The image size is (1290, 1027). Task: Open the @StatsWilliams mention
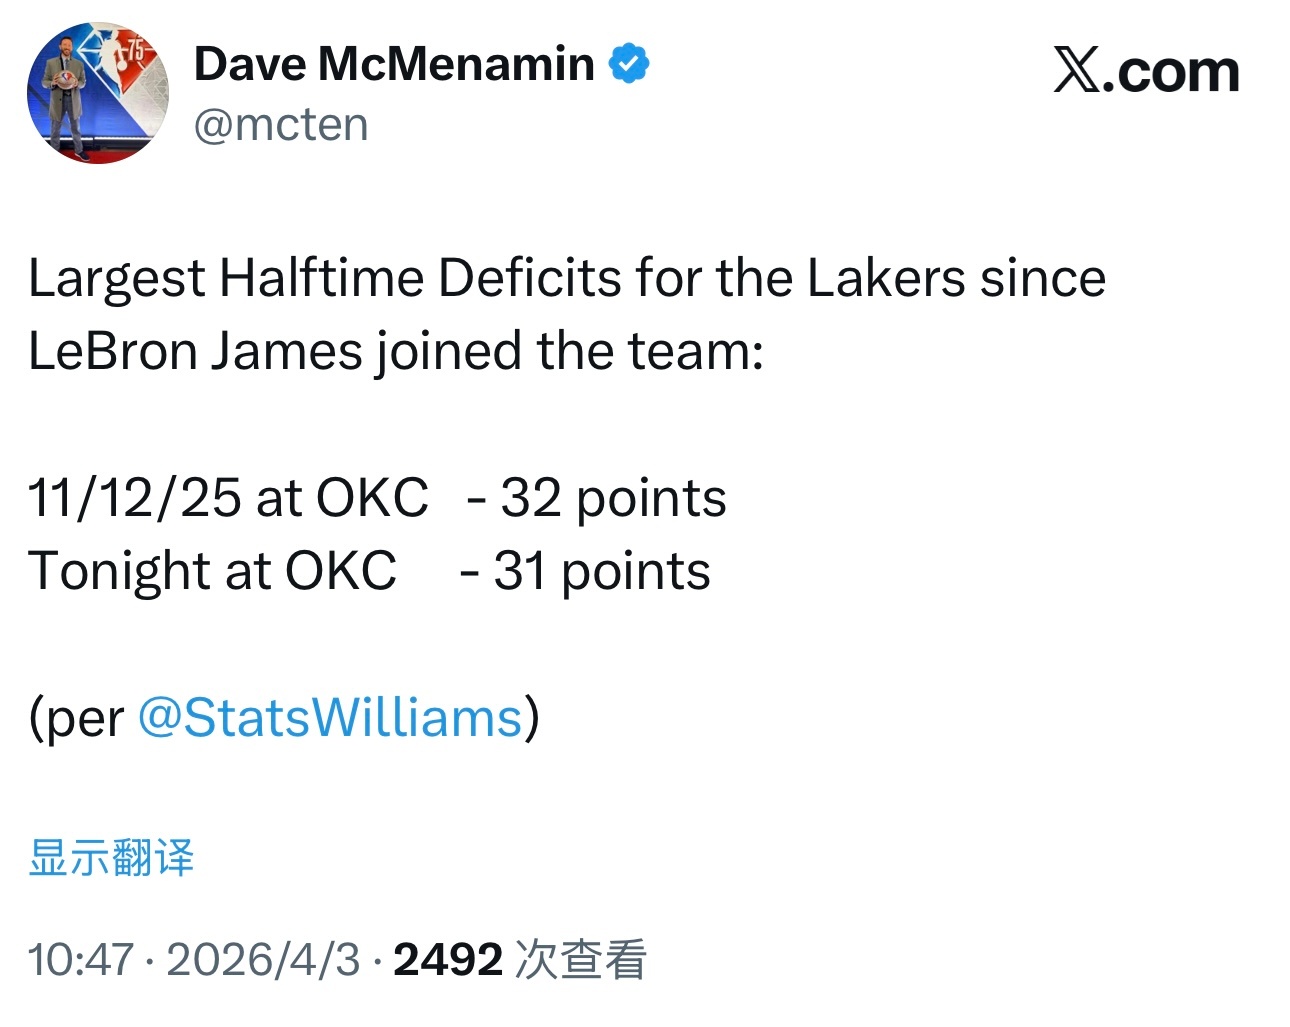click(330, 717)
